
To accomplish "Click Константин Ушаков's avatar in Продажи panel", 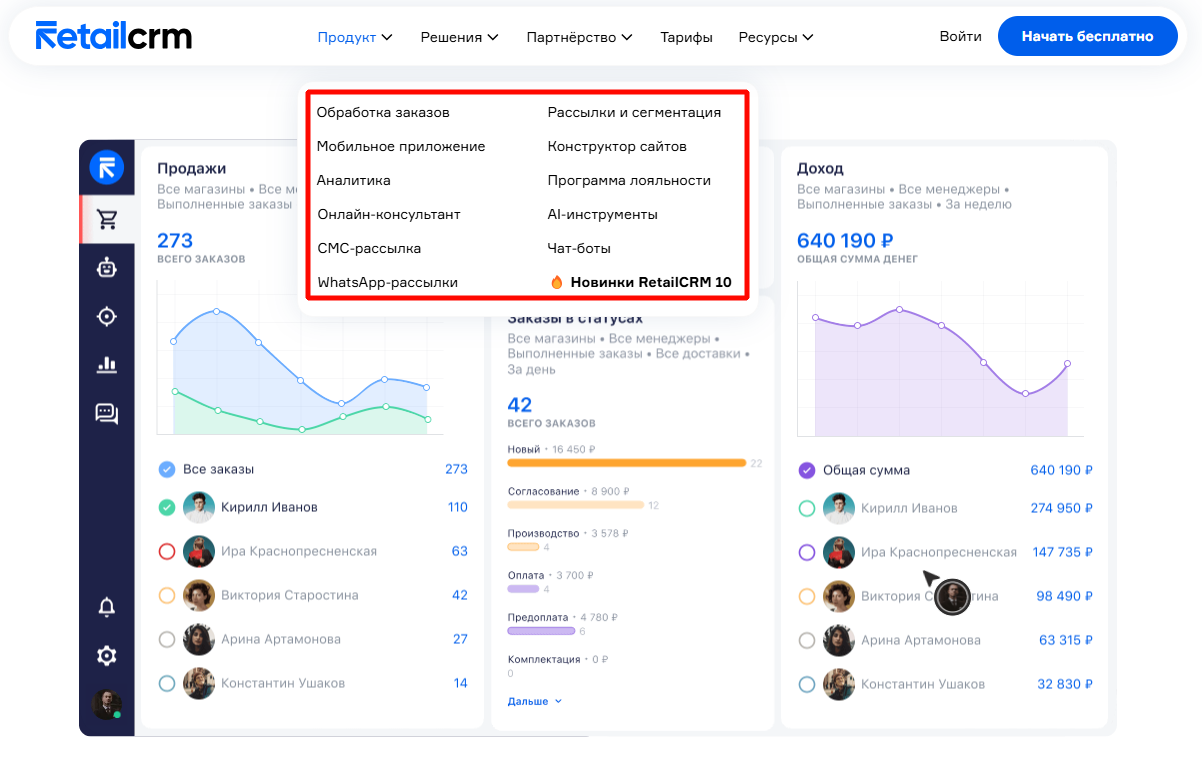I will point(199,683).
